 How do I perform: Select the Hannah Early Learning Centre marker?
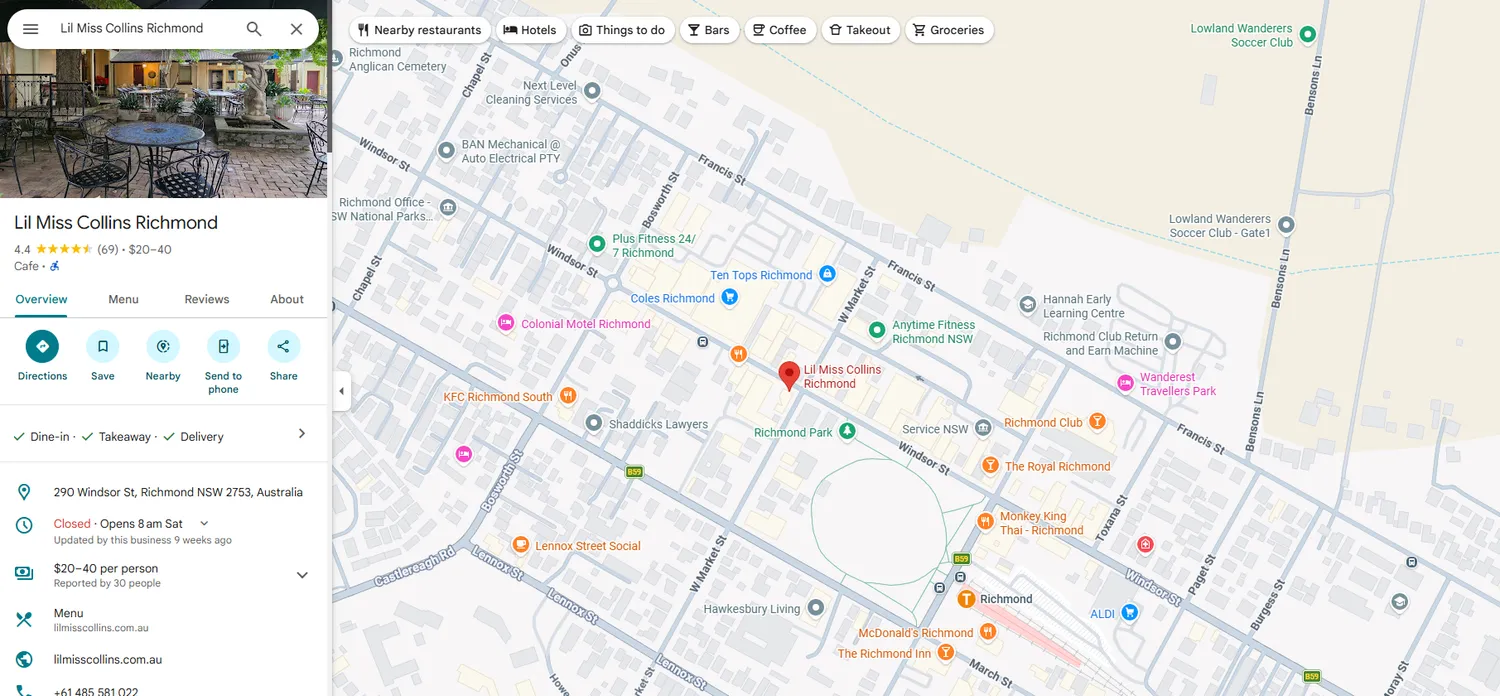click(1027, 304)
